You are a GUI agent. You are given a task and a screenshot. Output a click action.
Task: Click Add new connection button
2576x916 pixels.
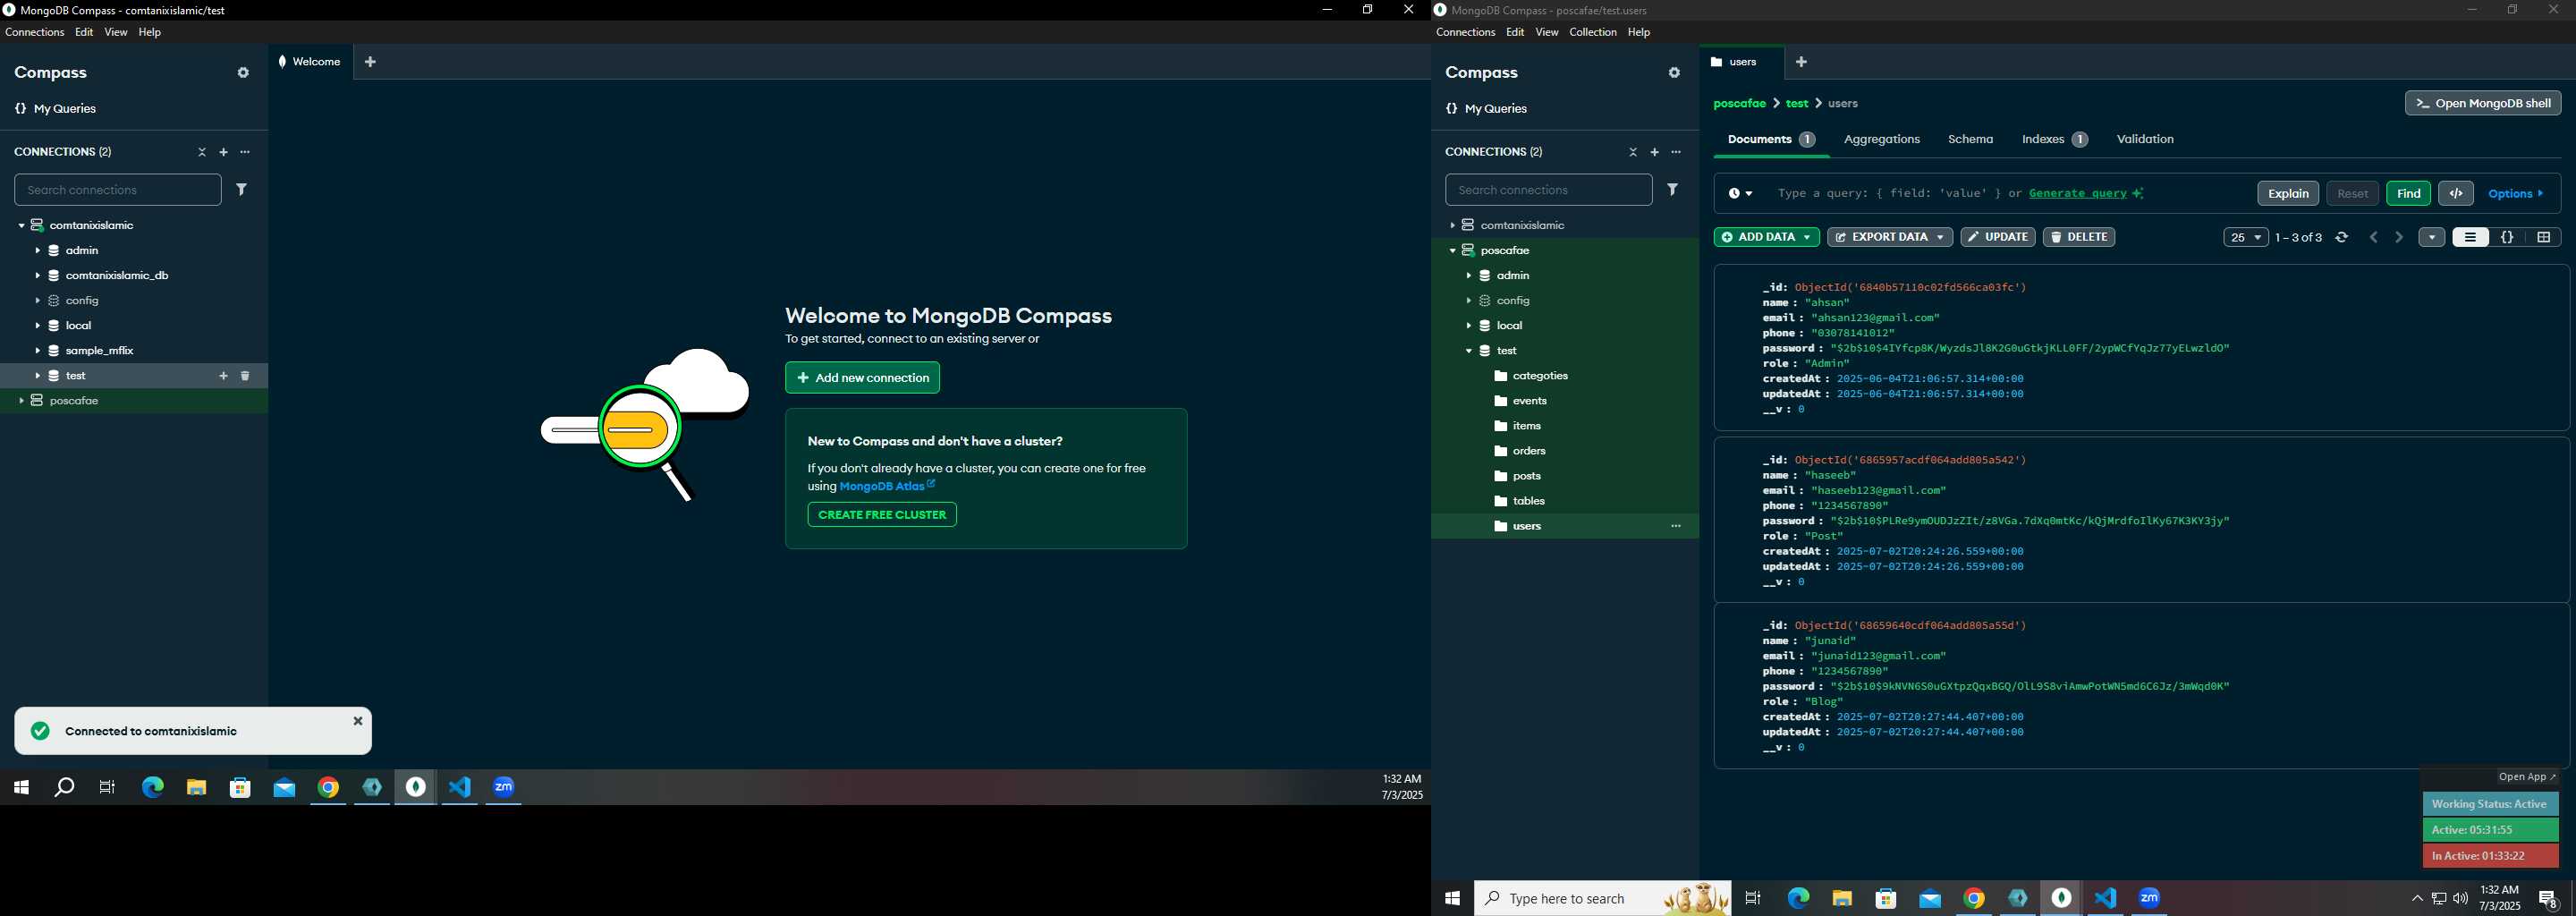coord(862,378)
